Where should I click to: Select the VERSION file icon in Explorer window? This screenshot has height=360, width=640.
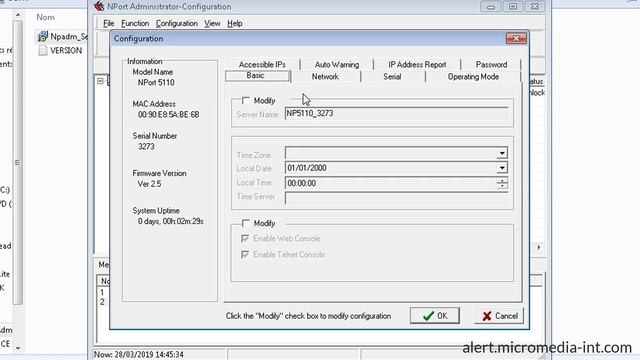43,50
